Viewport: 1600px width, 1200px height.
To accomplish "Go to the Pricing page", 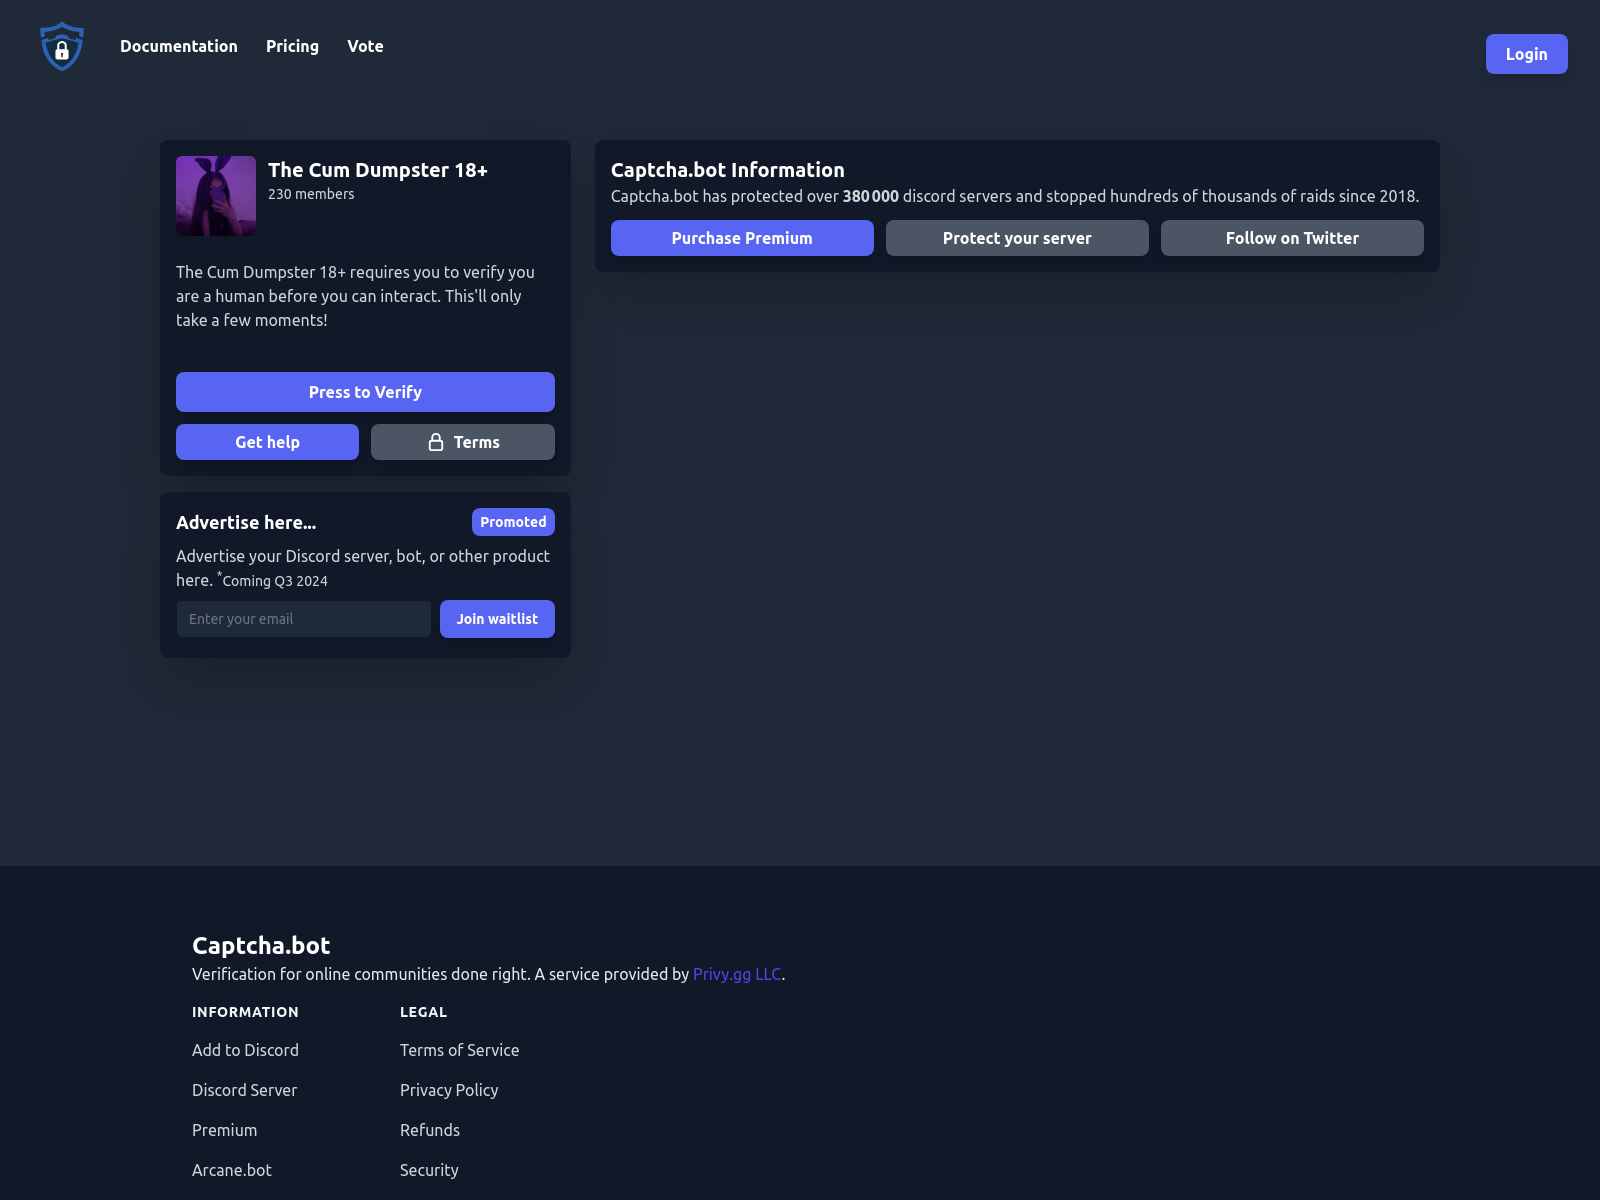I will click(x=292, y=46).
